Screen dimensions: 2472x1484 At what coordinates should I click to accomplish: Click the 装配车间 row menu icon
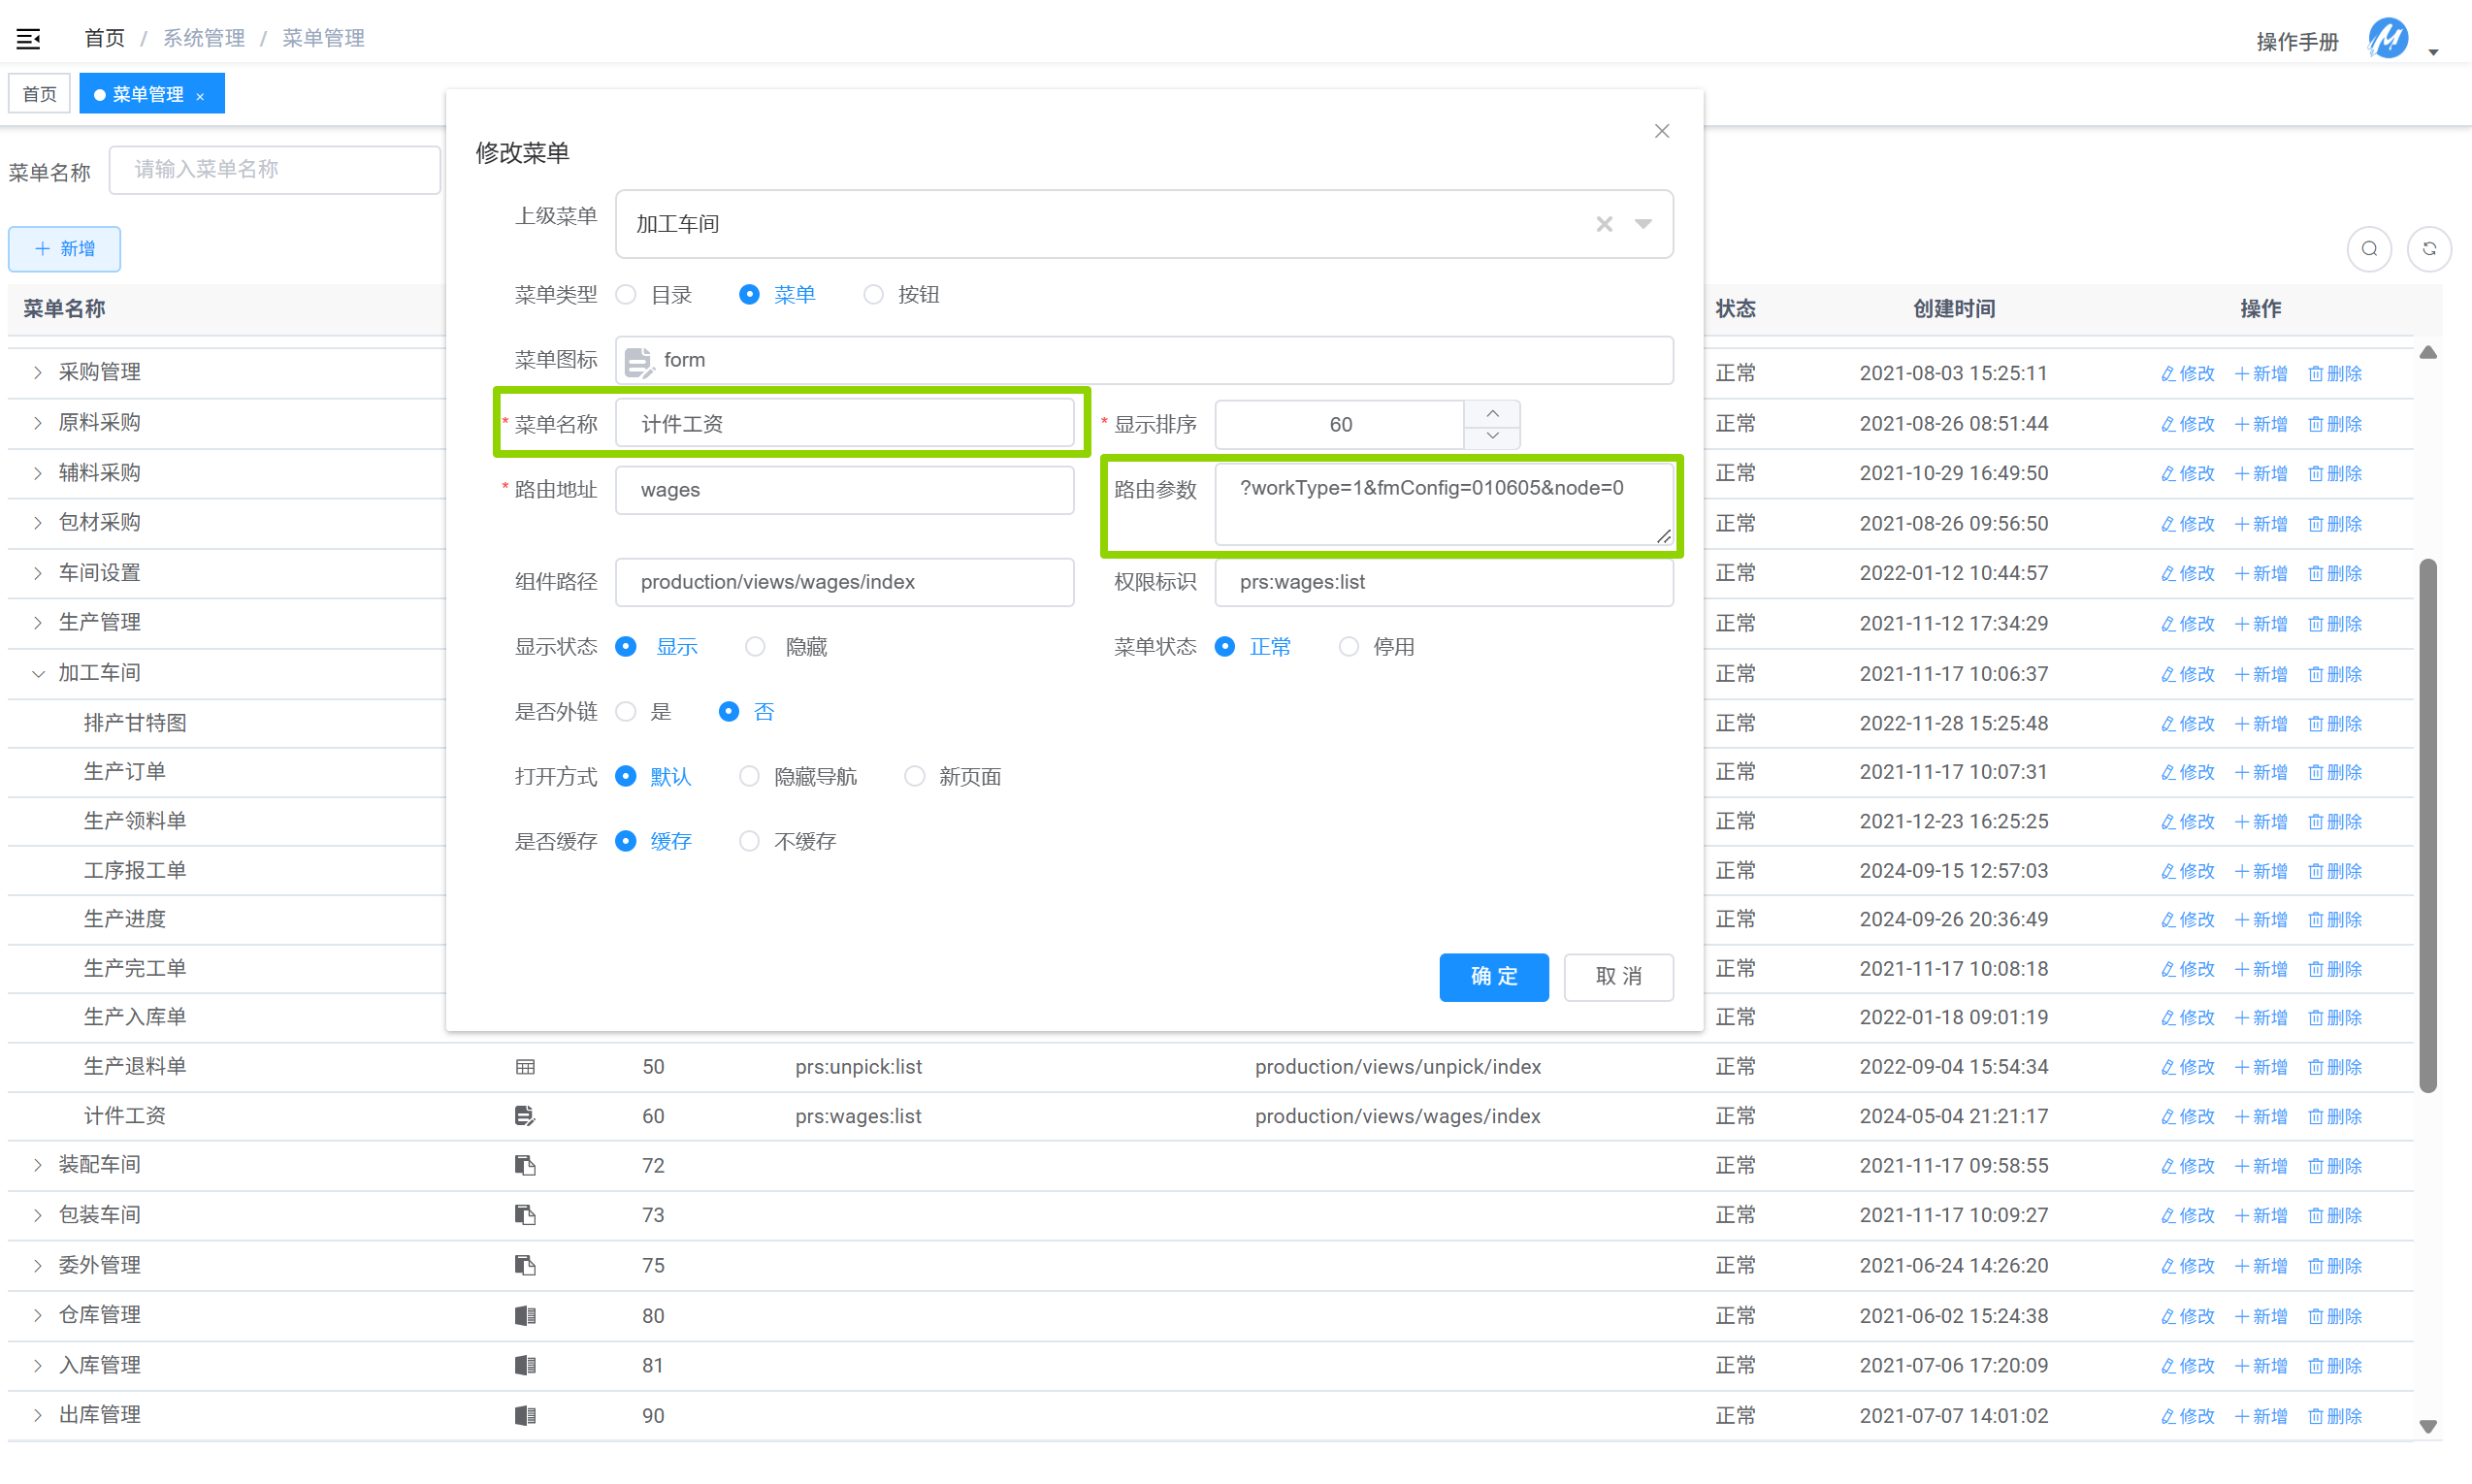pyautogui.click(x=525, y=1165)
